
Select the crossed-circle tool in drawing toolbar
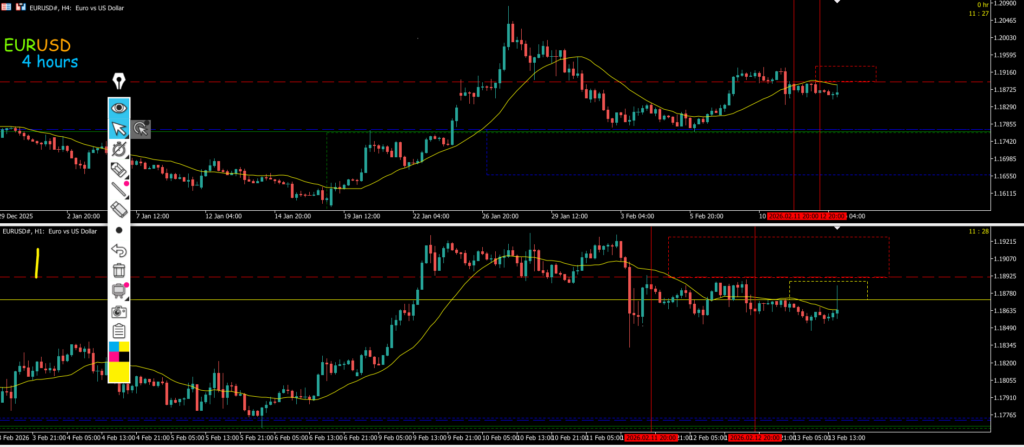(x=119, y=149)
